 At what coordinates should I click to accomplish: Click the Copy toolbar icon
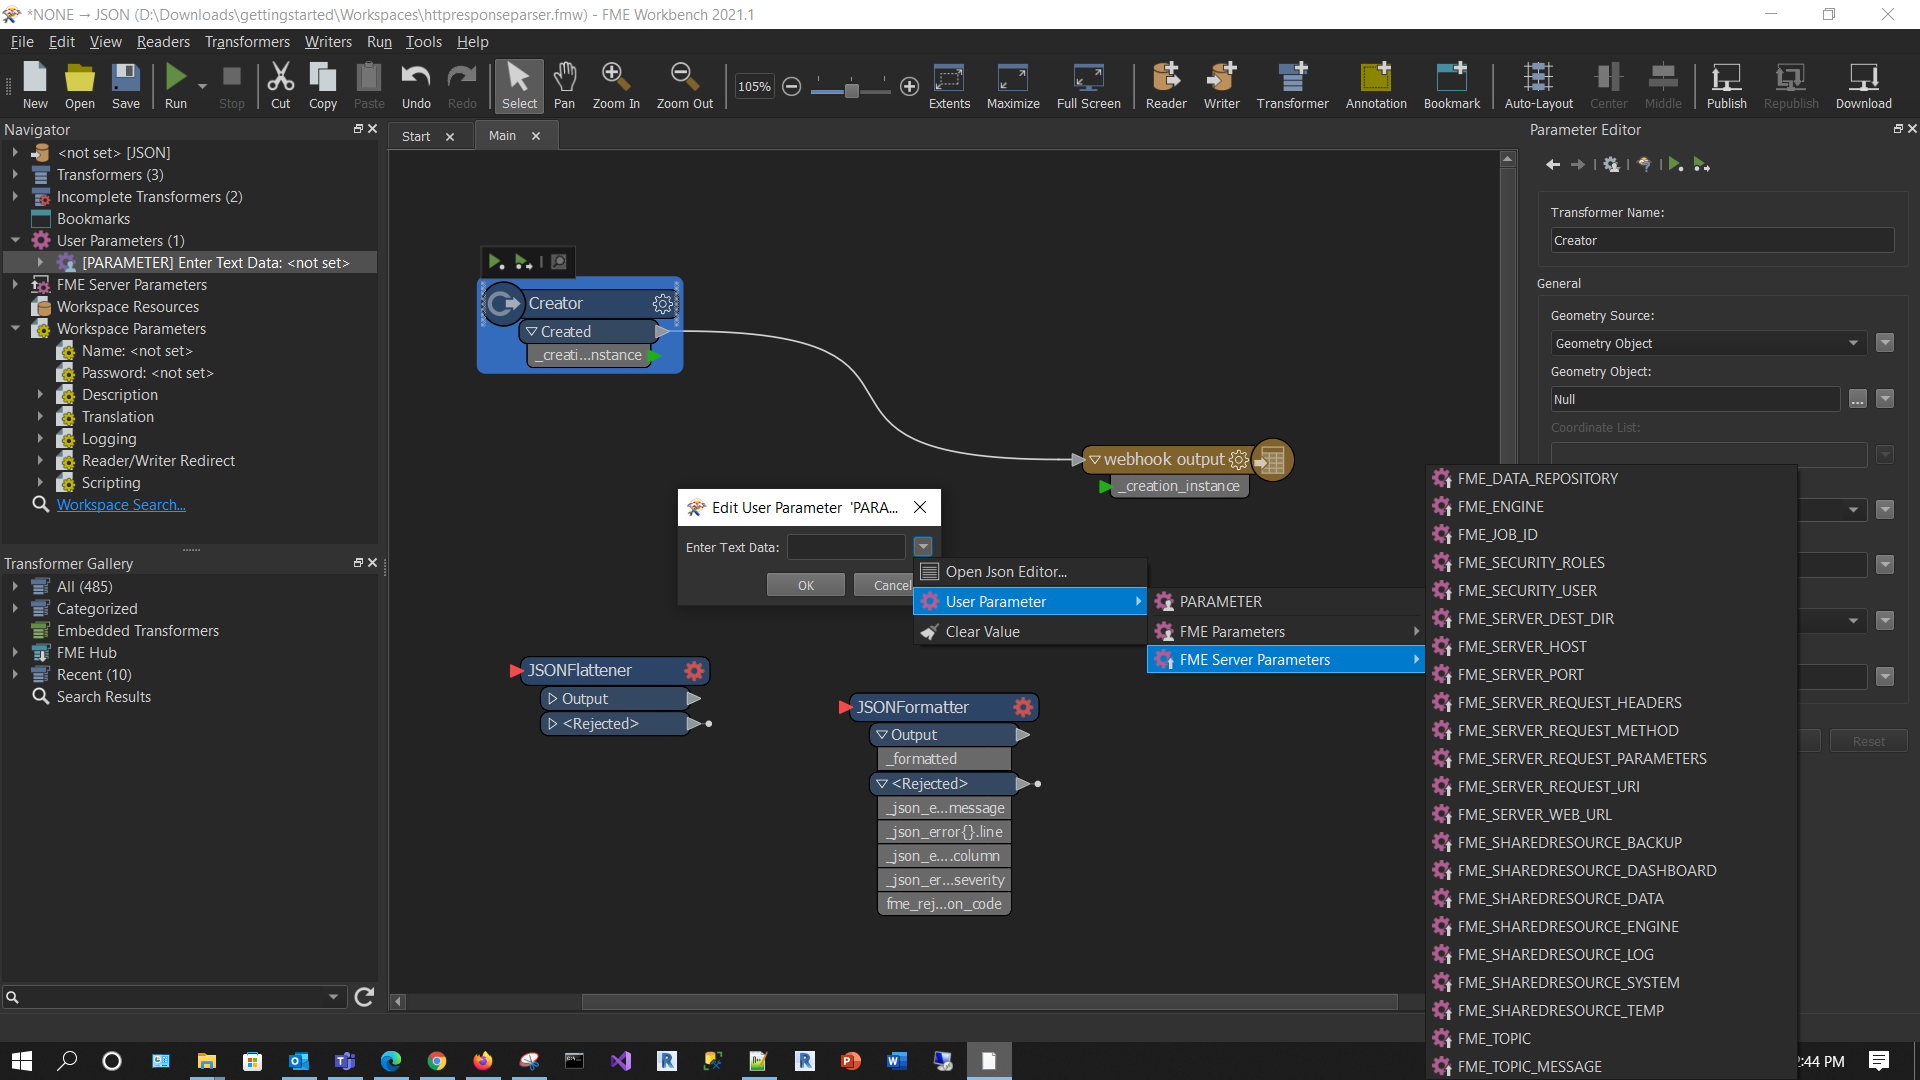[x=323, y=85]
